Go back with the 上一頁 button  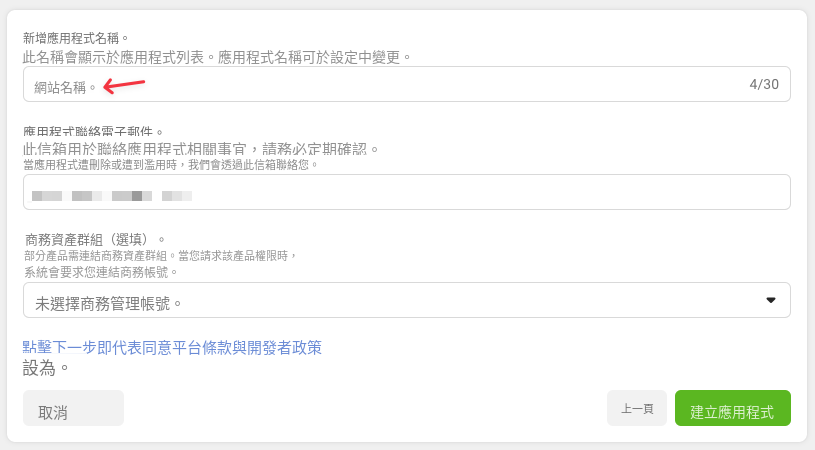point(637,408)
